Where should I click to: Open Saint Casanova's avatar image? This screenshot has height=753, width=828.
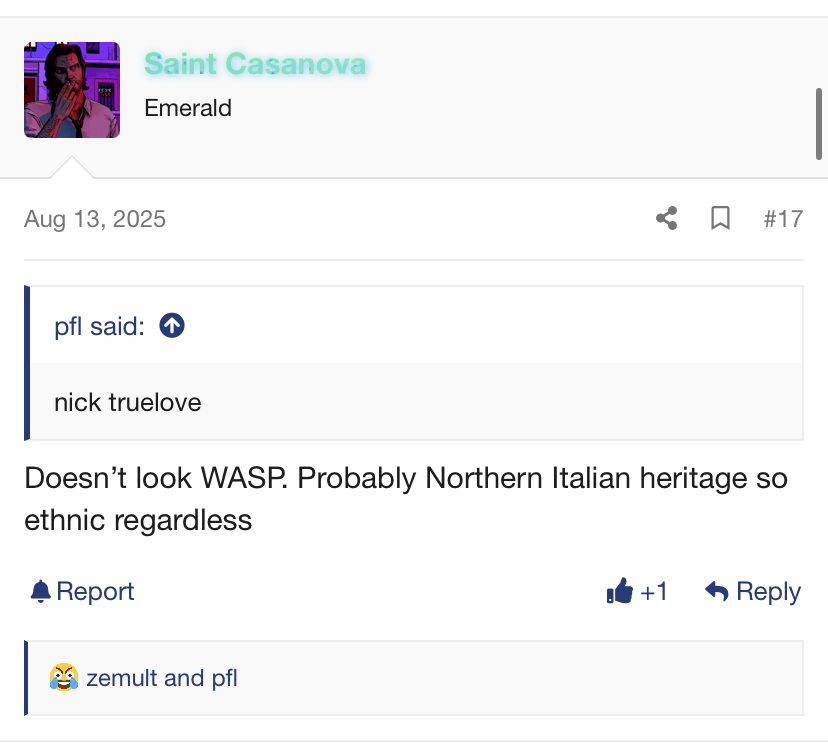(x=72, y=90)
